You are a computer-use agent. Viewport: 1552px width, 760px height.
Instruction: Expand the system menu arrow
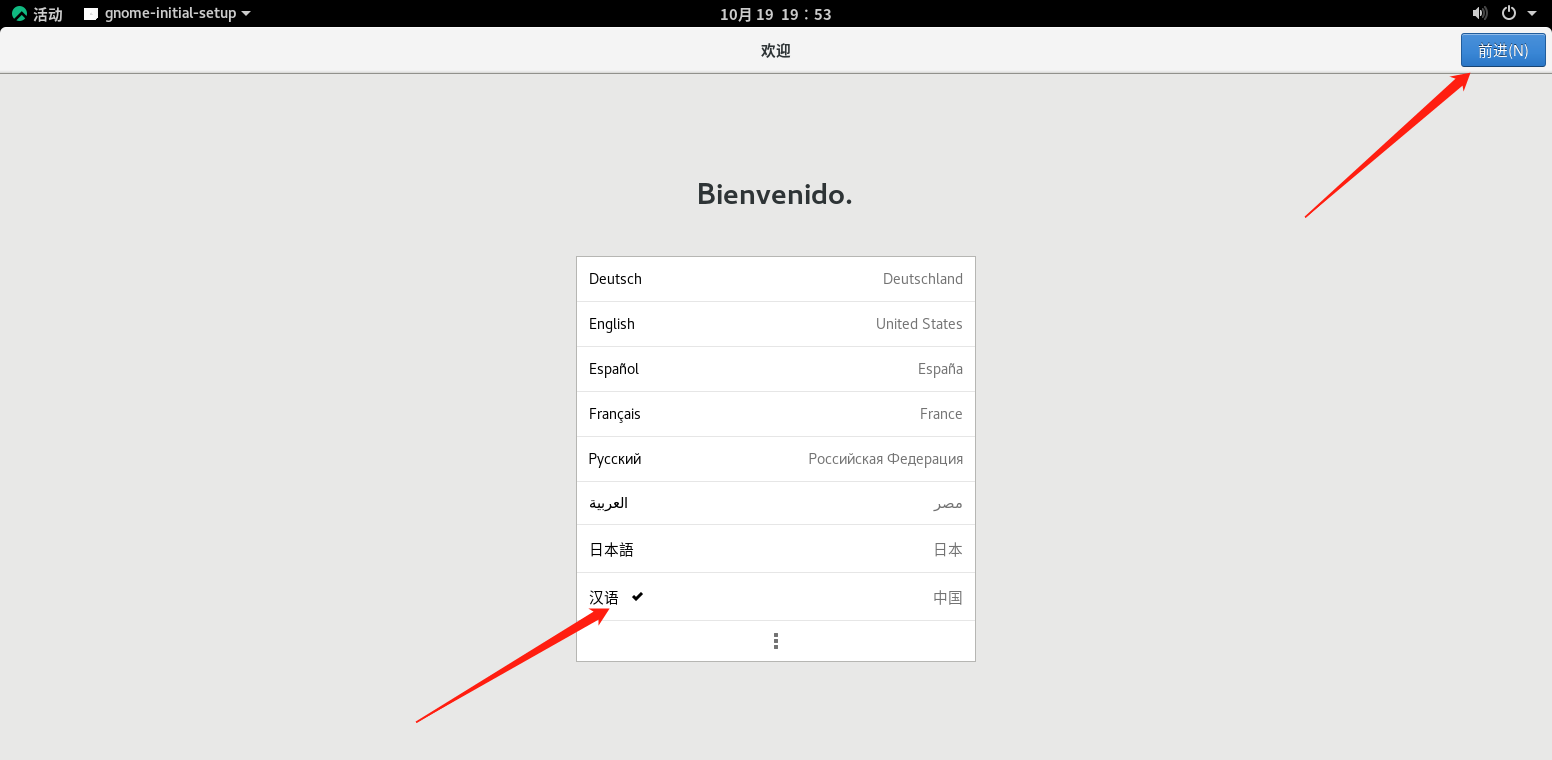(x=1532, y=14)
